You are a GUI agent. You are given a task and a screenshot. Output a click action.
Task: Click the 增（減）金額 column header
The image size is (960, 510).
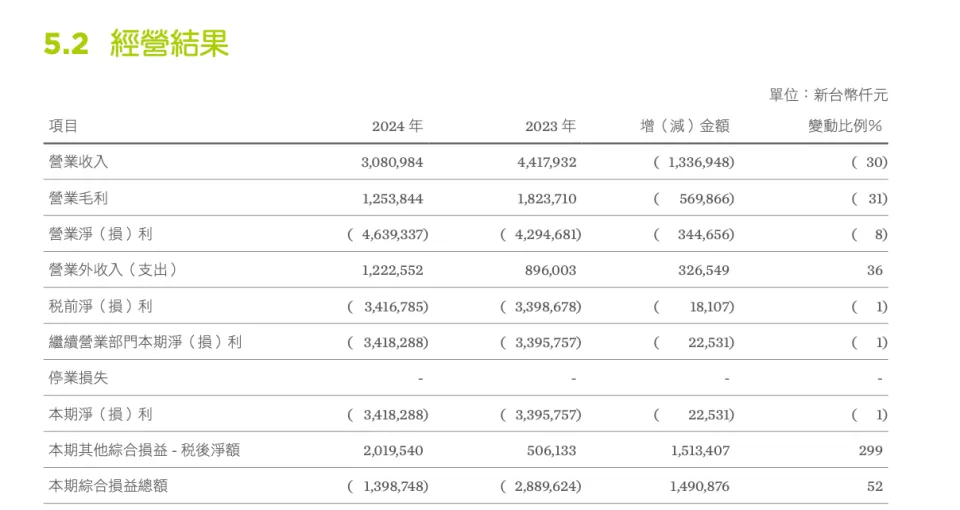click(x=685, y=126)
